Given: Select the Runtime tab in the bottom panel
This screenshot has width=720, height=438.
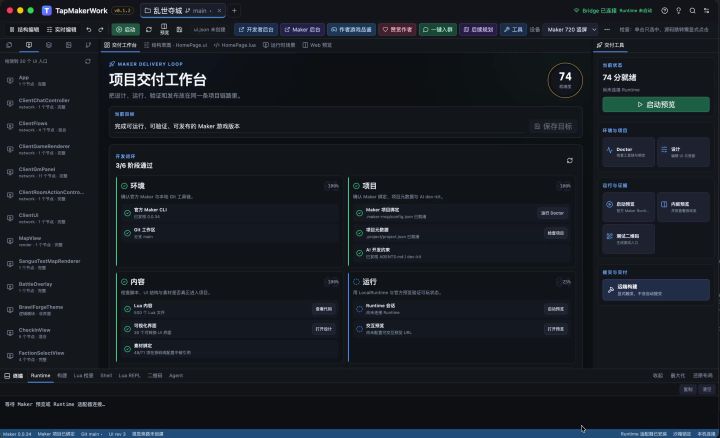Looking at the screenshot, I should (x=40, y=376).
